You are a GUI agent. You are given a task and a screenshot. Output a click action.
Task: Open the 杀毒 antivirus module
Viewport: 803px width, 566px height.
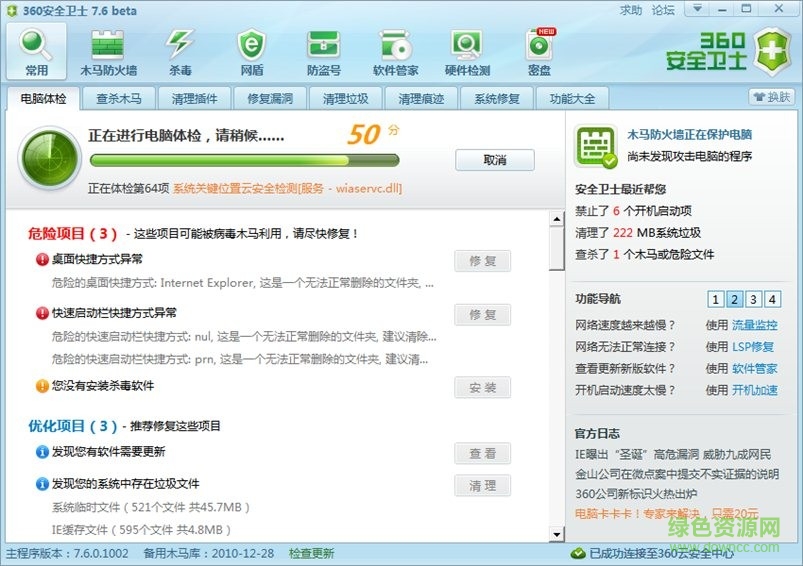[x=180, y=52]
